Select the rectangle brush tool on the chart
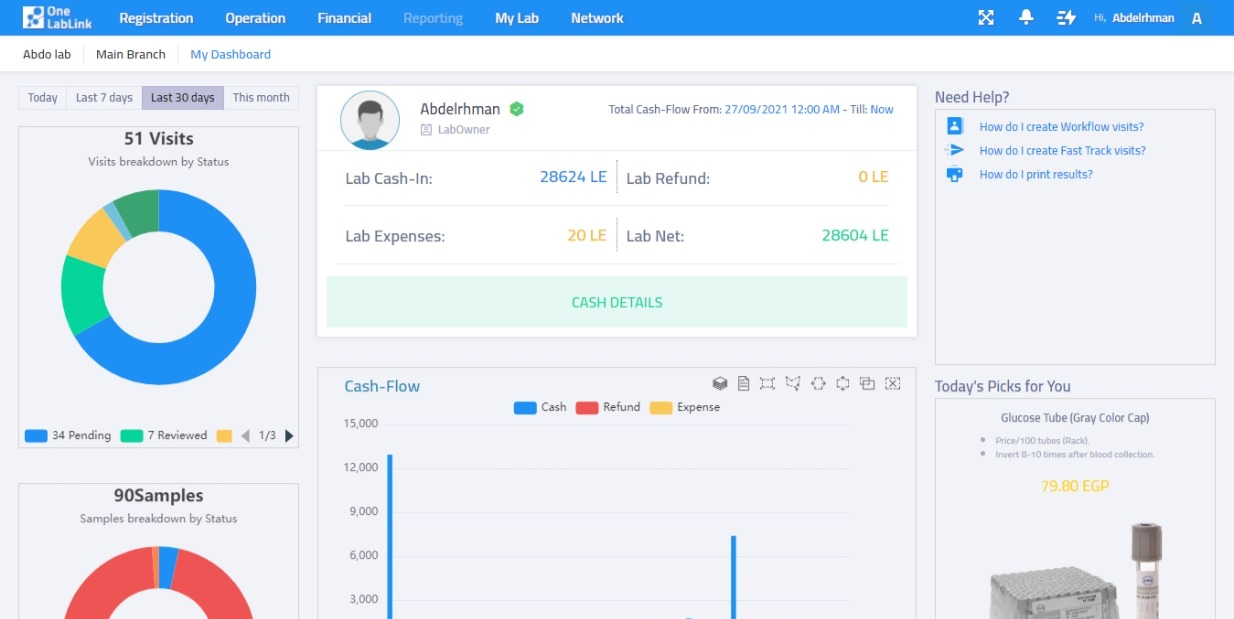 (768, 383)
